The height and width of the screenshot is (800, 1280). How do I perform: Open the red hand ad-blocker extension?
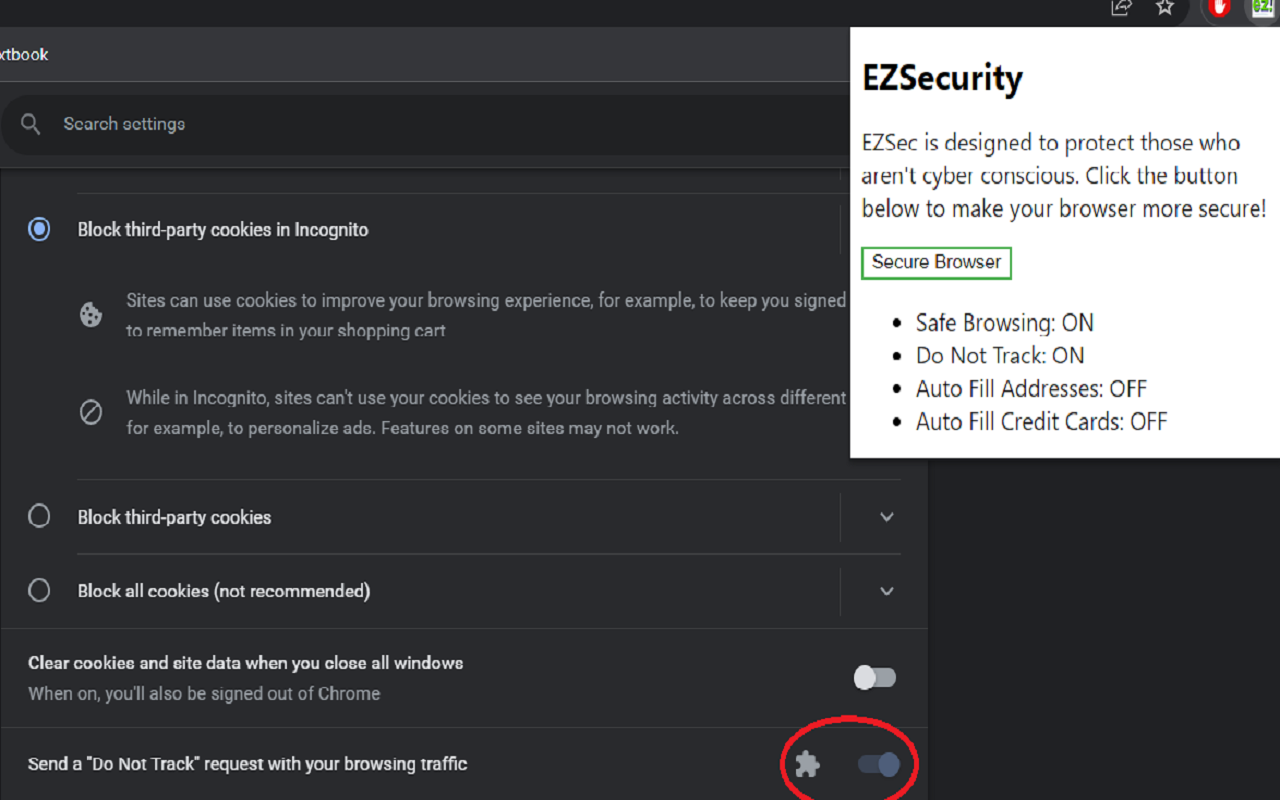coord(1218,8)
